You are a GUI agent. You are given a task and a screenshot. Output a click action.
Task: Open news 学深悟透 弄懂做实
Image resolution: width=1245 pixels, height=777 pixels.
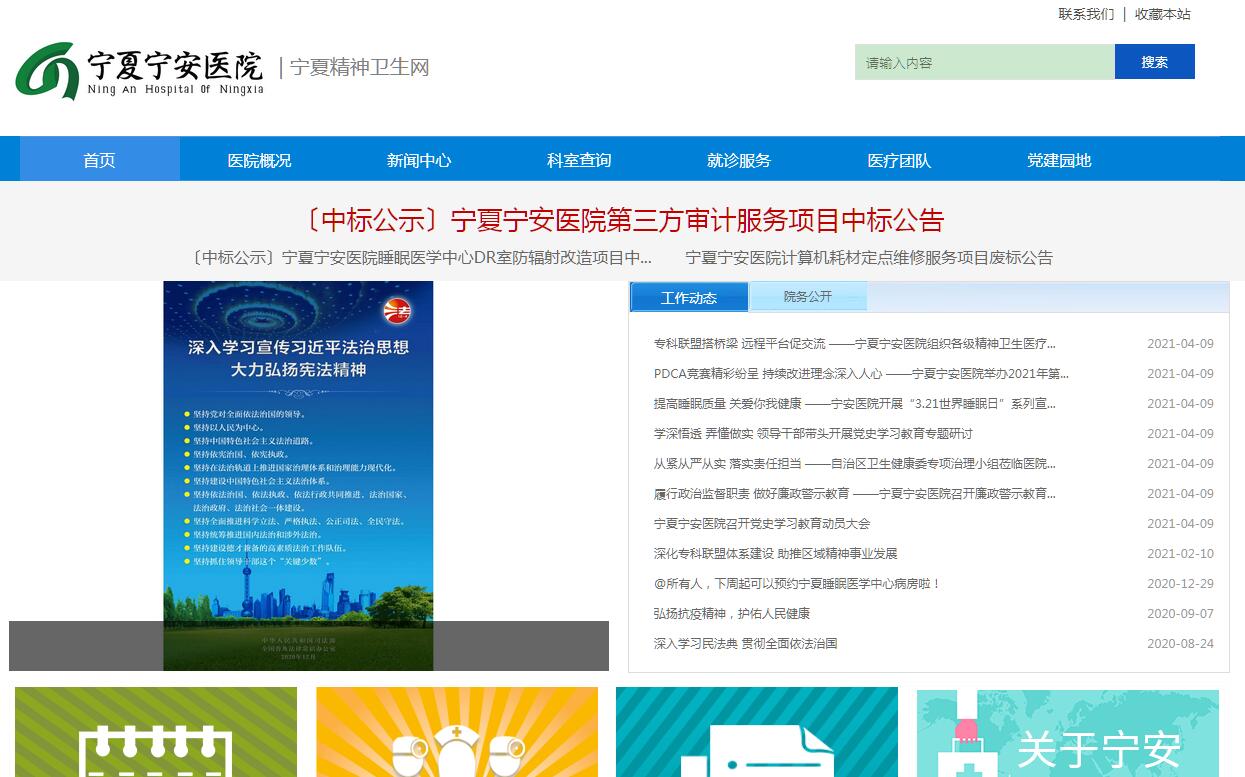(813, 434)
